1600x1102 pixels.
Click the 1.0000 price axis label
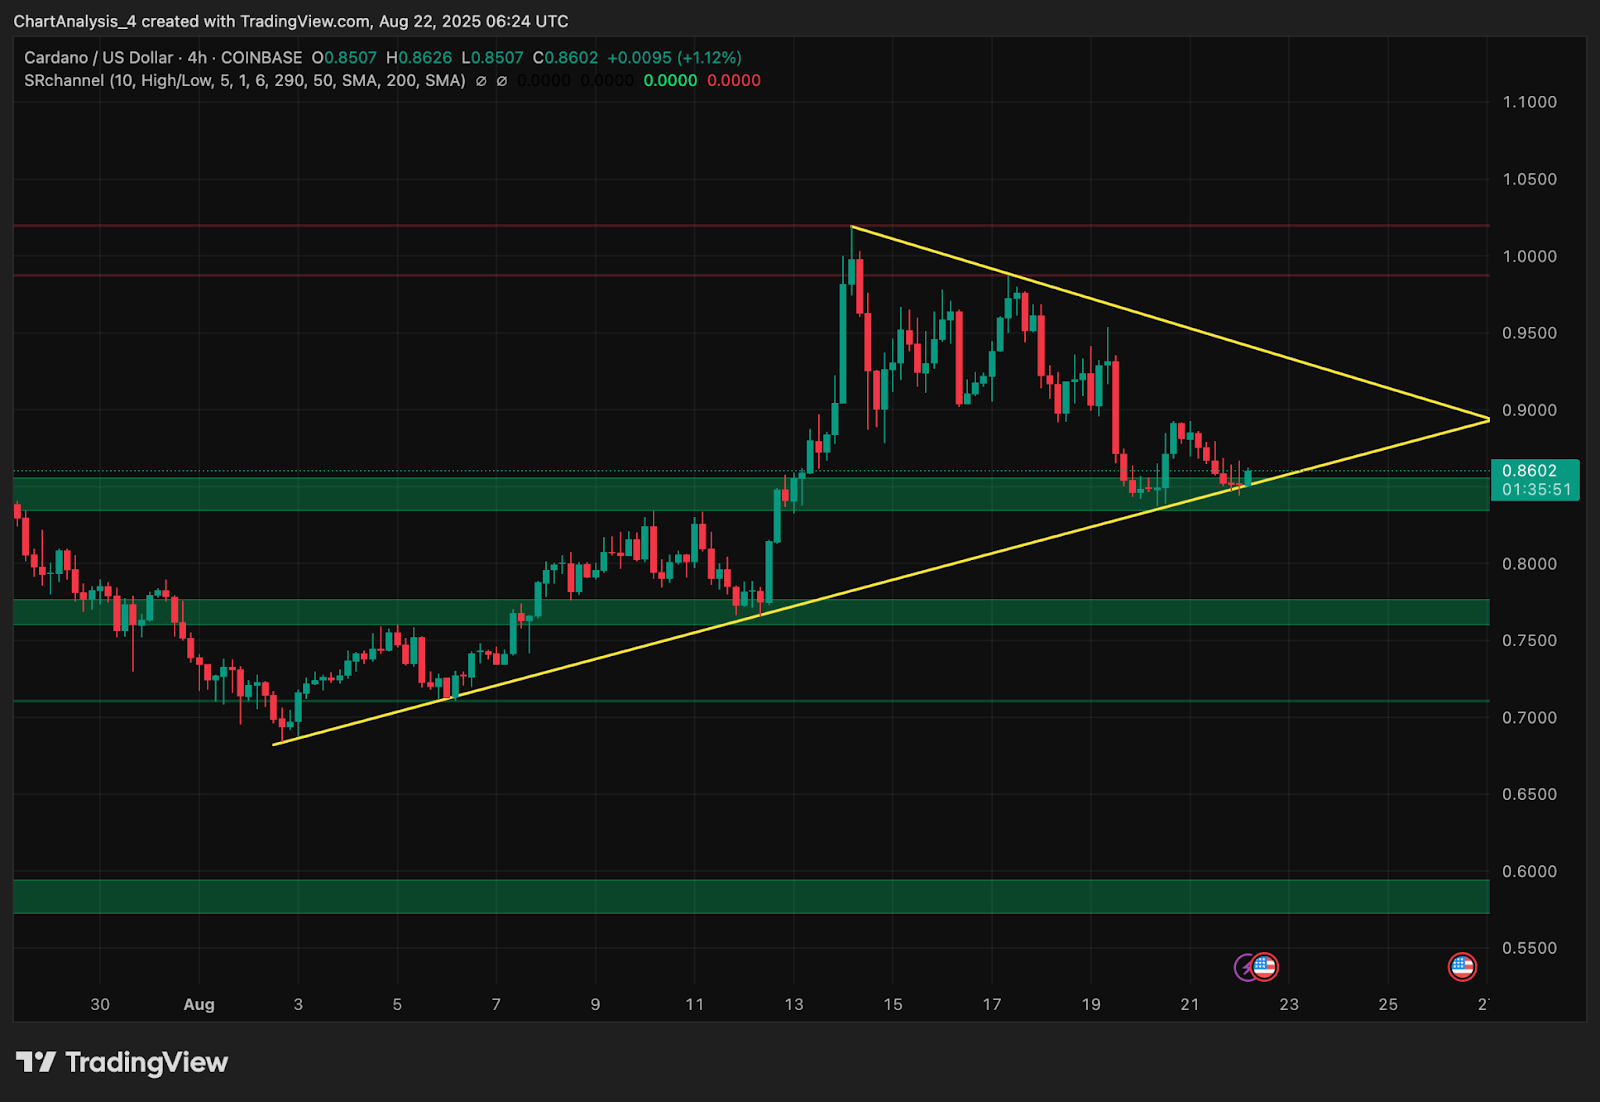(x=1529, y=256)
